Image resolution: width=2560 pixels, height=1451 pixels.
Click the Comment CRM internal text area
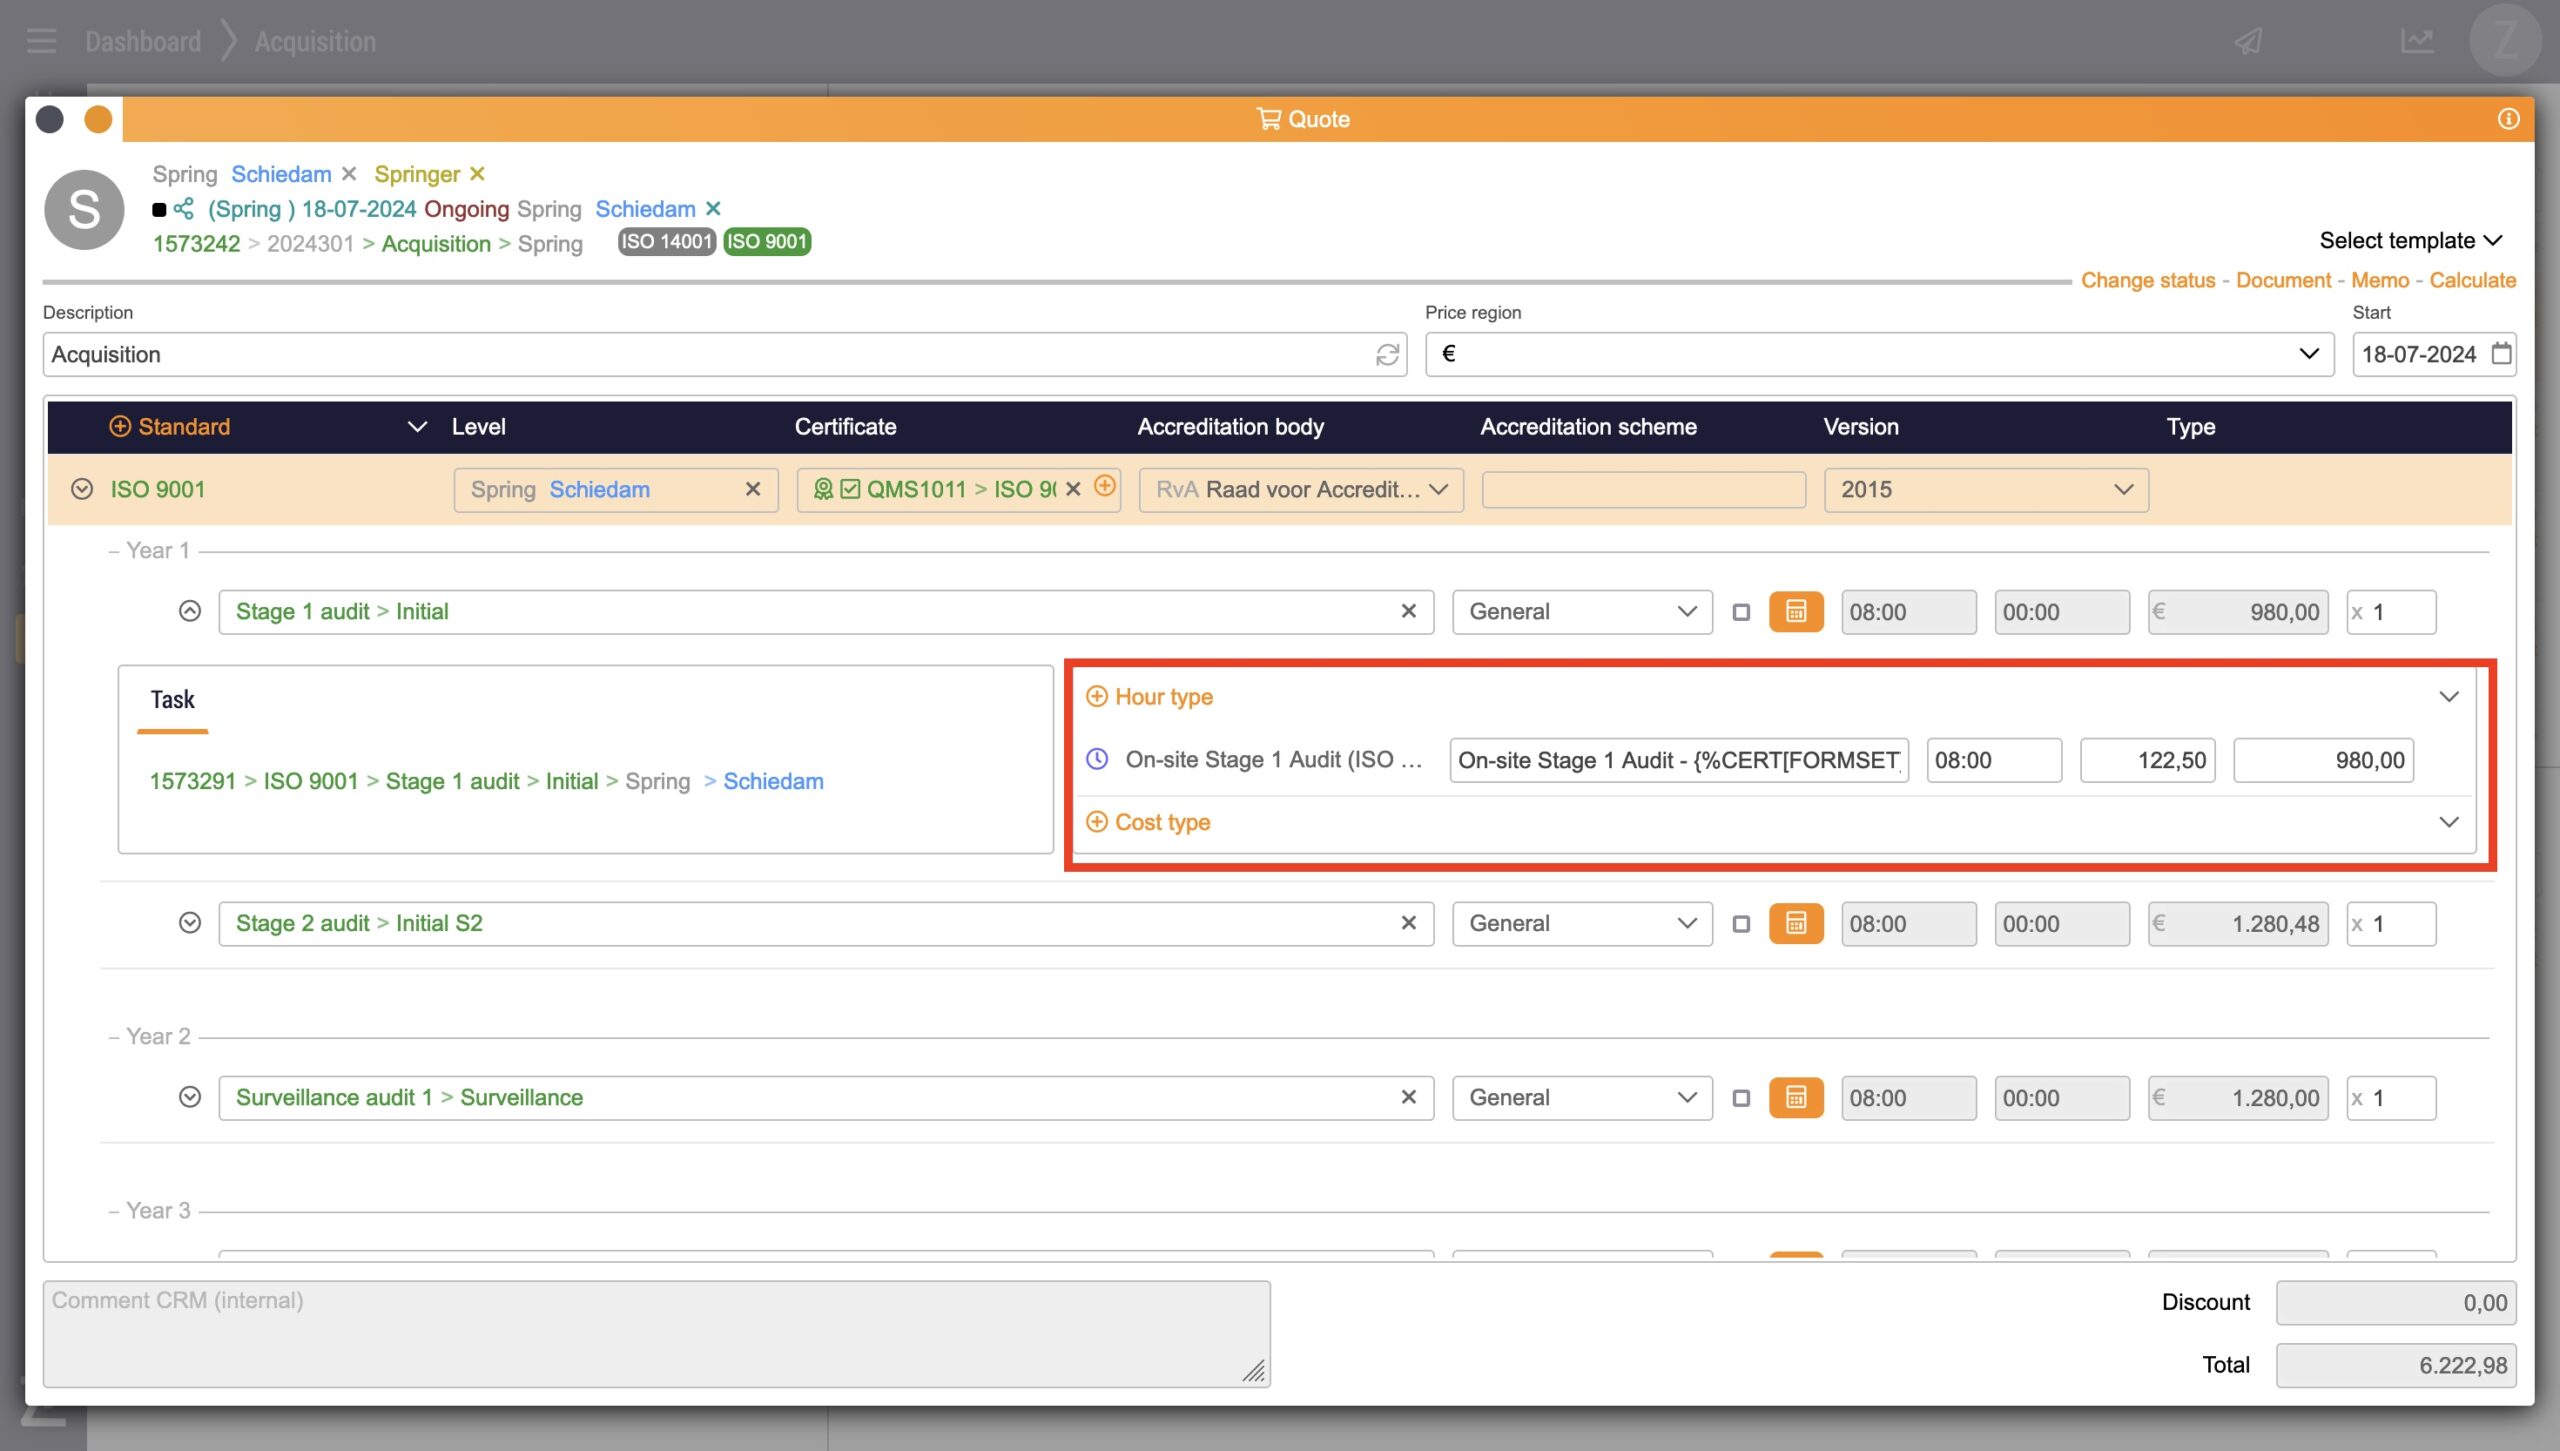[656, 1333]
